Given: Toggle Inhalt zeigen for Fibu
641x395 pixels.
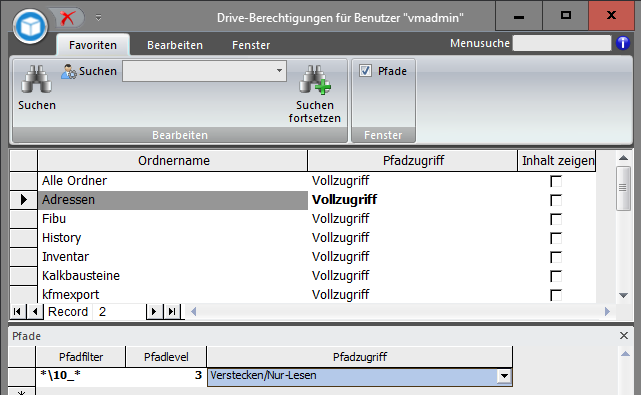Looking at the screenshot, I should pos(556,219).
